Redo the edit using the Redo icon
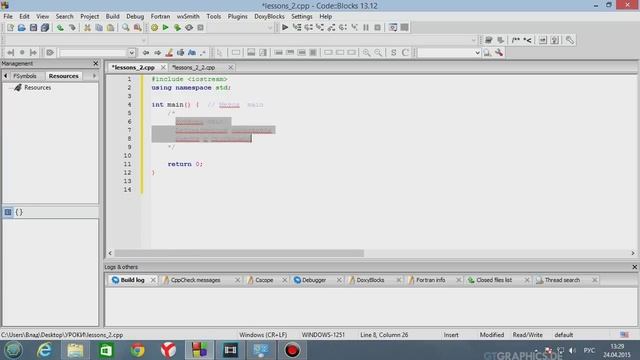Screen dimensions: 640x360 click(72, 28)
